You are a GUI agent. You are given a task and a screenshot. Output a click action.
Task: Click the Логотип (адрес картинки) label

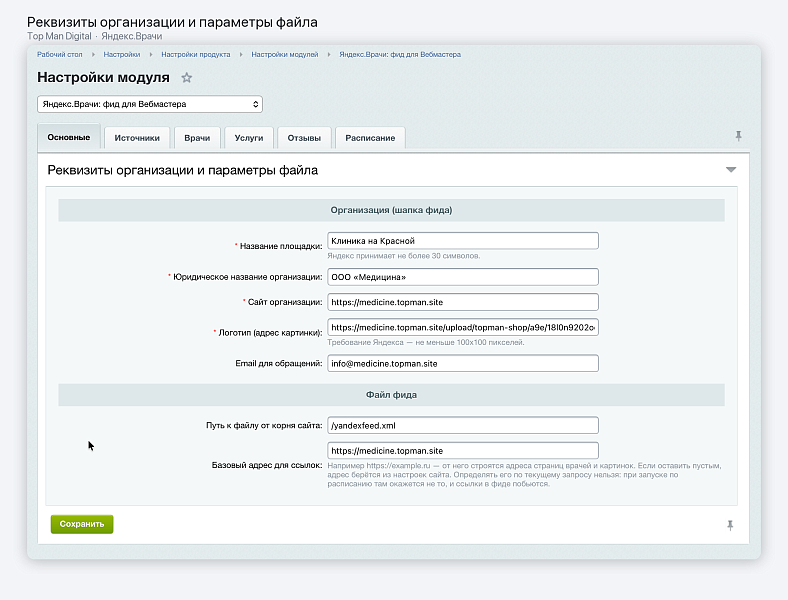(270, 332)
